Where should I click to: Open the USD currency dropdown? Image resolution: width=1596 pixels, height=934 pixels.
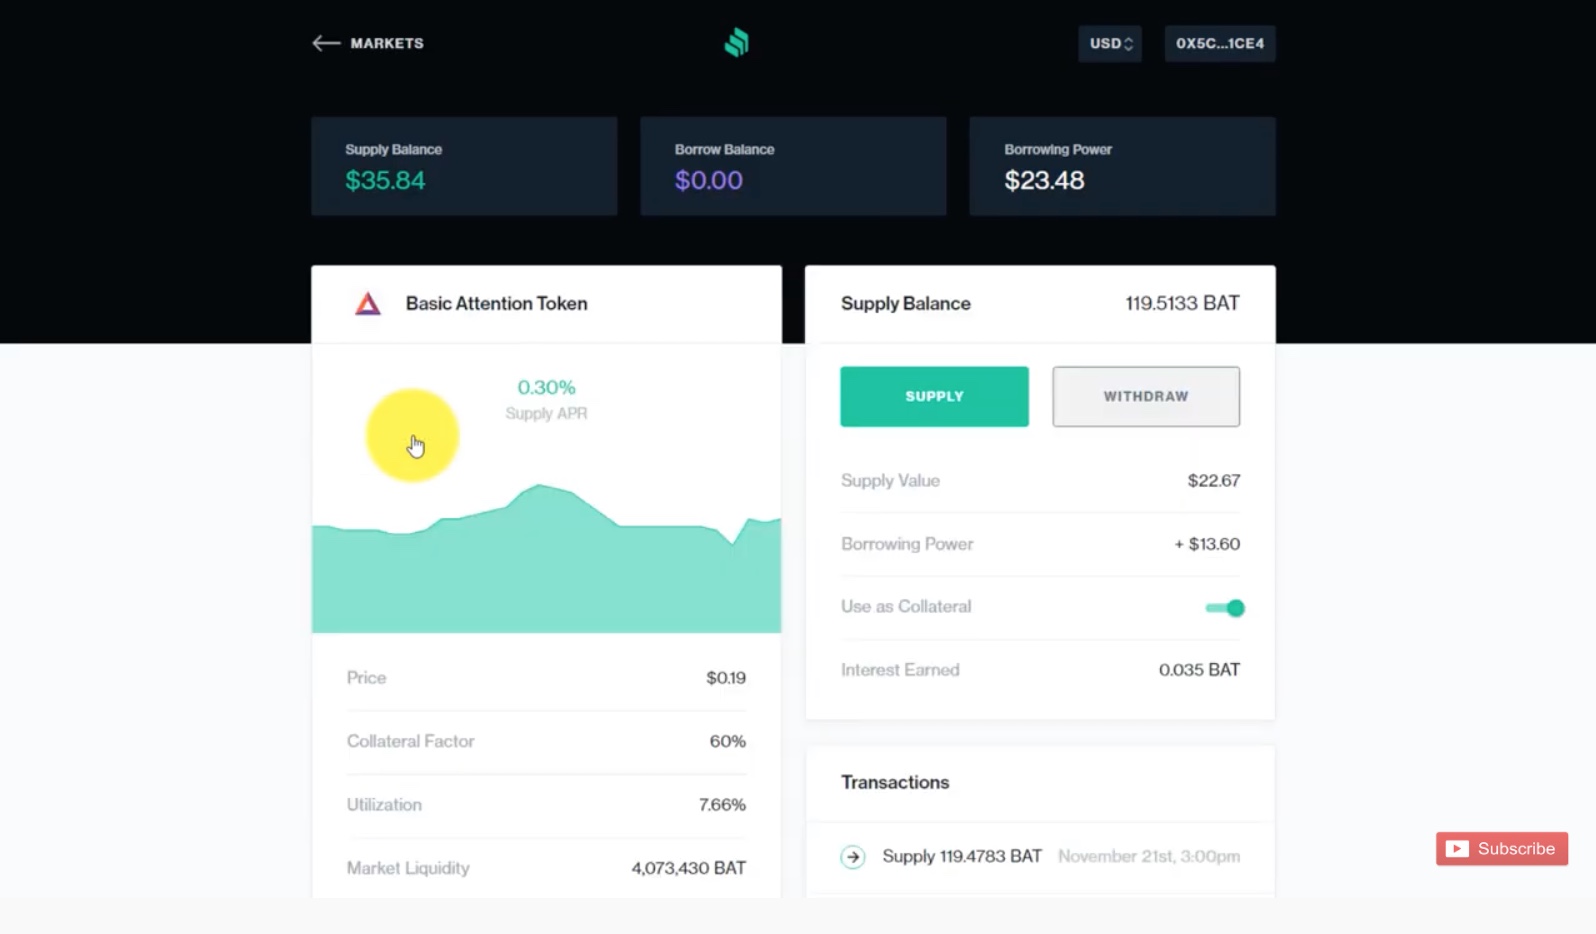[1110, 43]
